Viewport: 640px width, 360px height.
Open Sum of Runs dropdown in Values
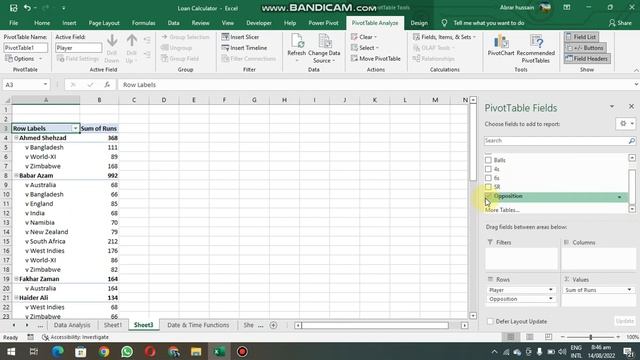[x=629, y=290]
